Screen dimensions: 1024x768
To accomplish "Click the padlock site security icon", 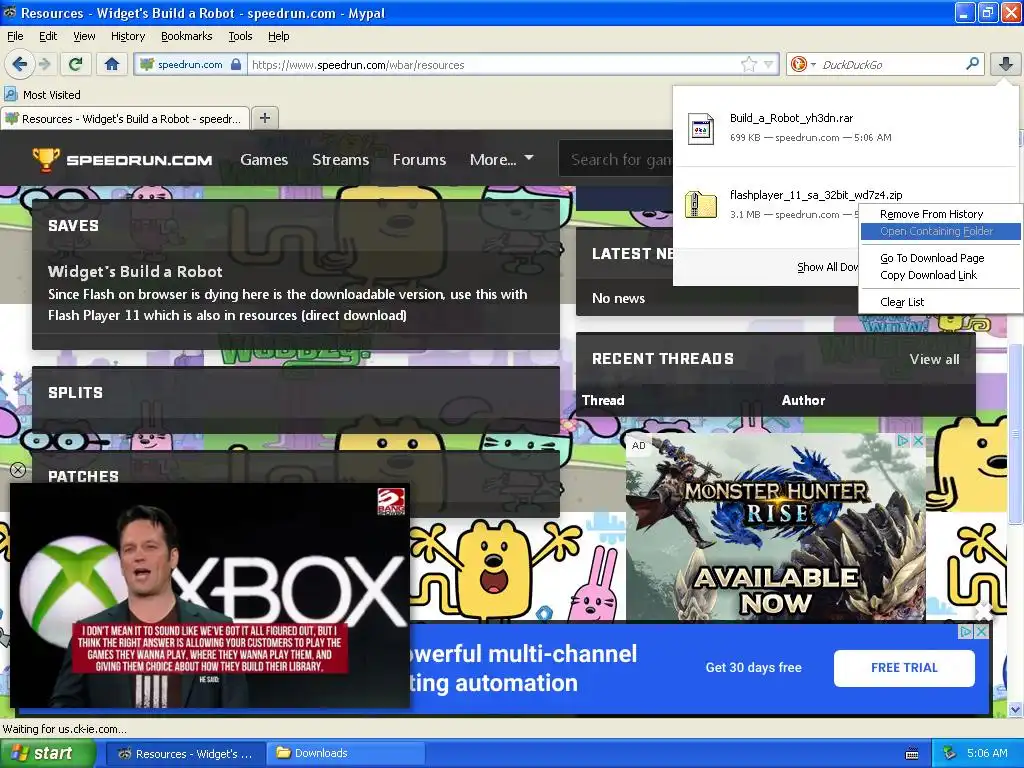I will (x=236, y=64).
